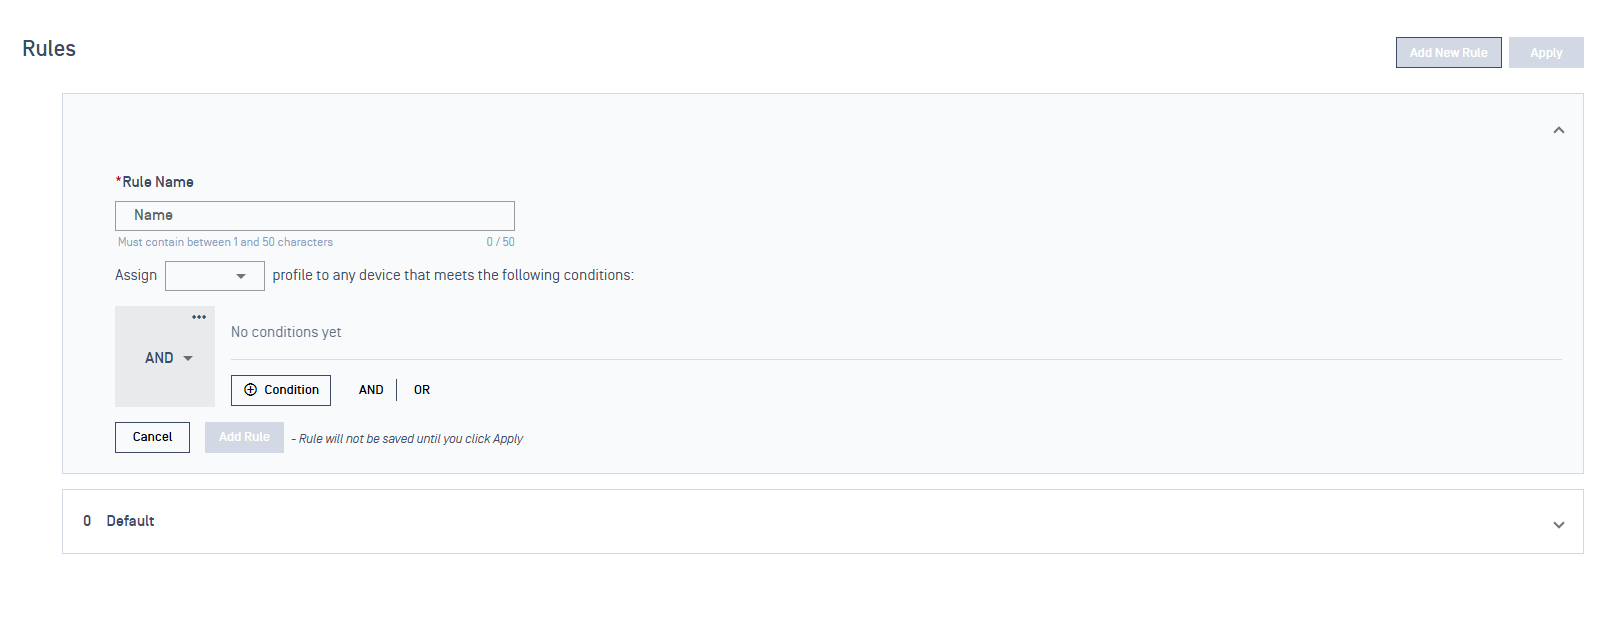Cancel the new rule
The height and width of the screenshot is (622, 1605).
click(x=152, y=437)
